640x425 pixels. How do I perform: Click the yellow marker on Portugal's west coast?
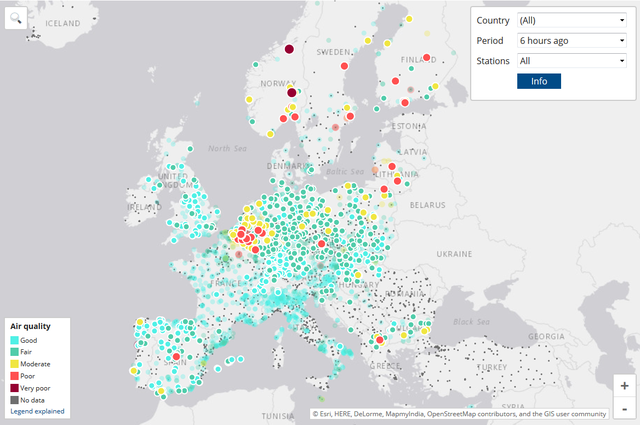click(133, 370)
